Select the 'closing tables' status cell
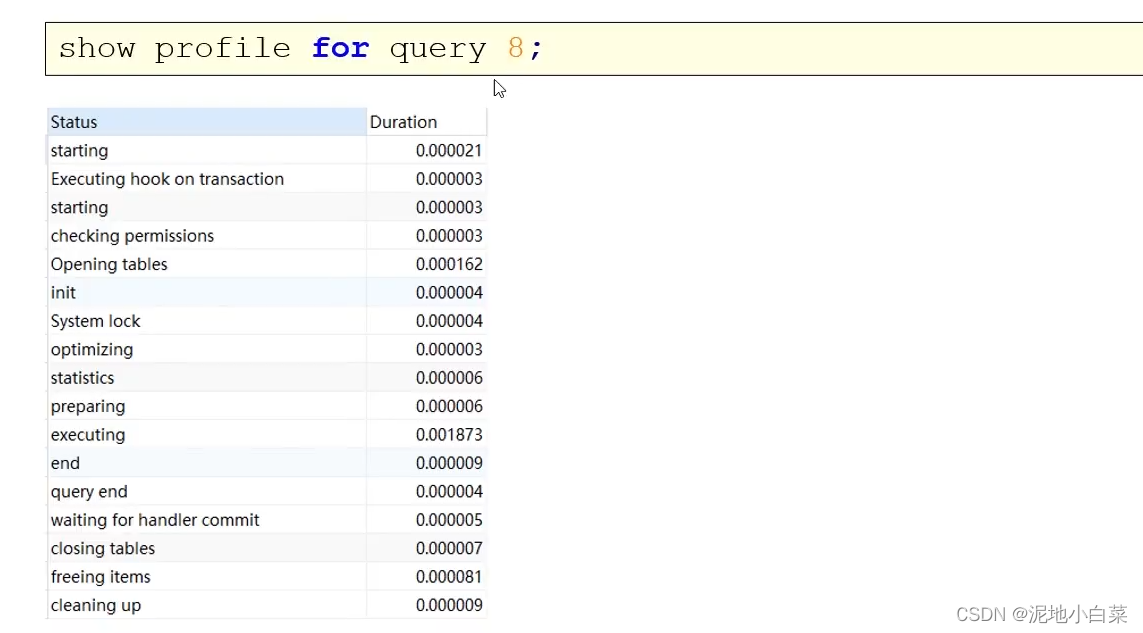 (207, 548)
